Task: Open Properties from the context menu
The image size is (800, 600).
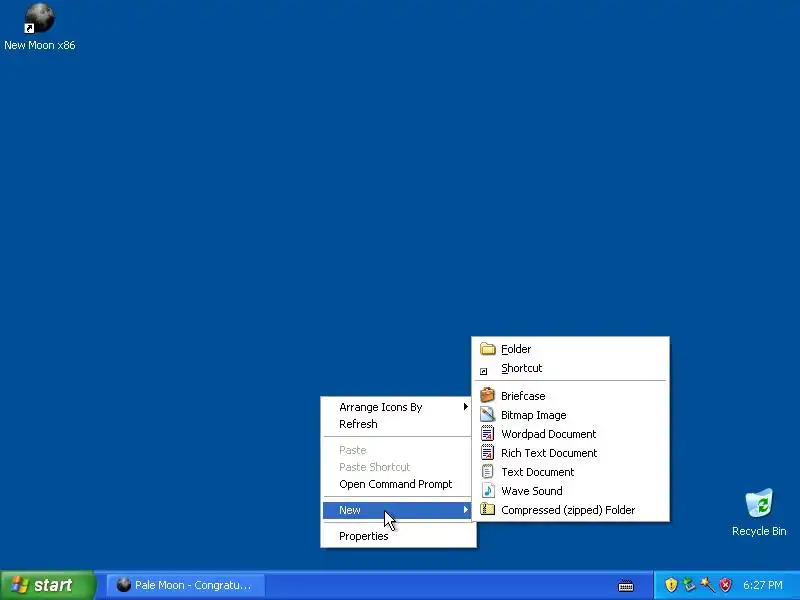Action: point(398,536)
